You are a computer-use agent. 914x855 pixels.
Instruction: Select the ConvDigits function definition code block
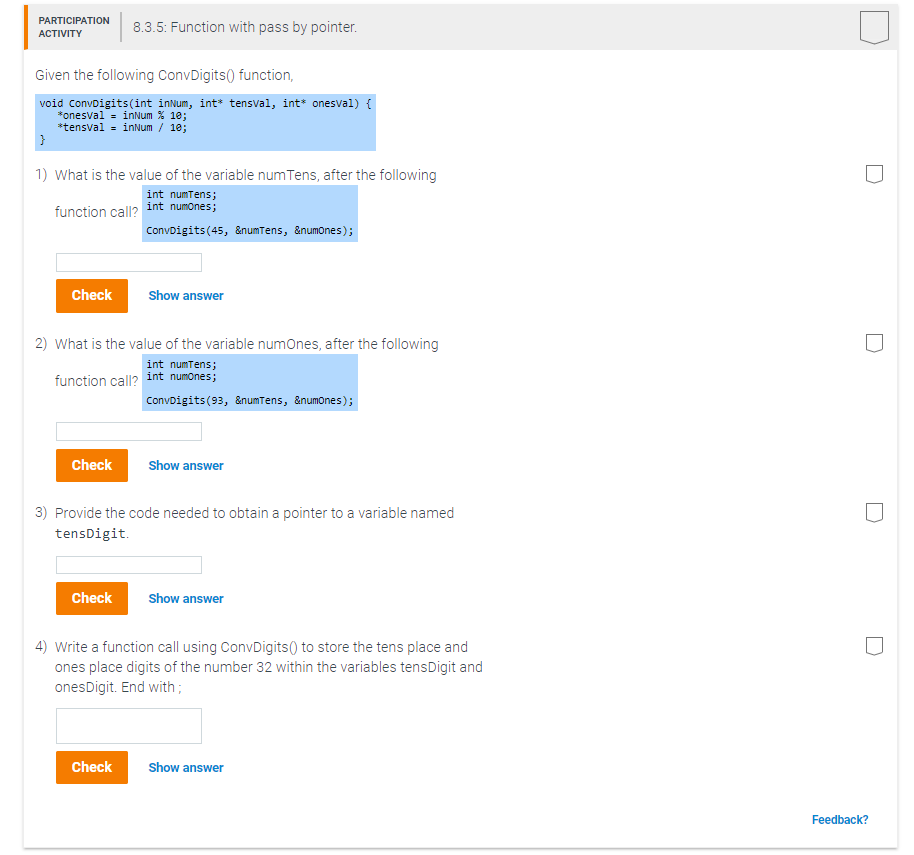pyautogui.click(x=205, y=121)
